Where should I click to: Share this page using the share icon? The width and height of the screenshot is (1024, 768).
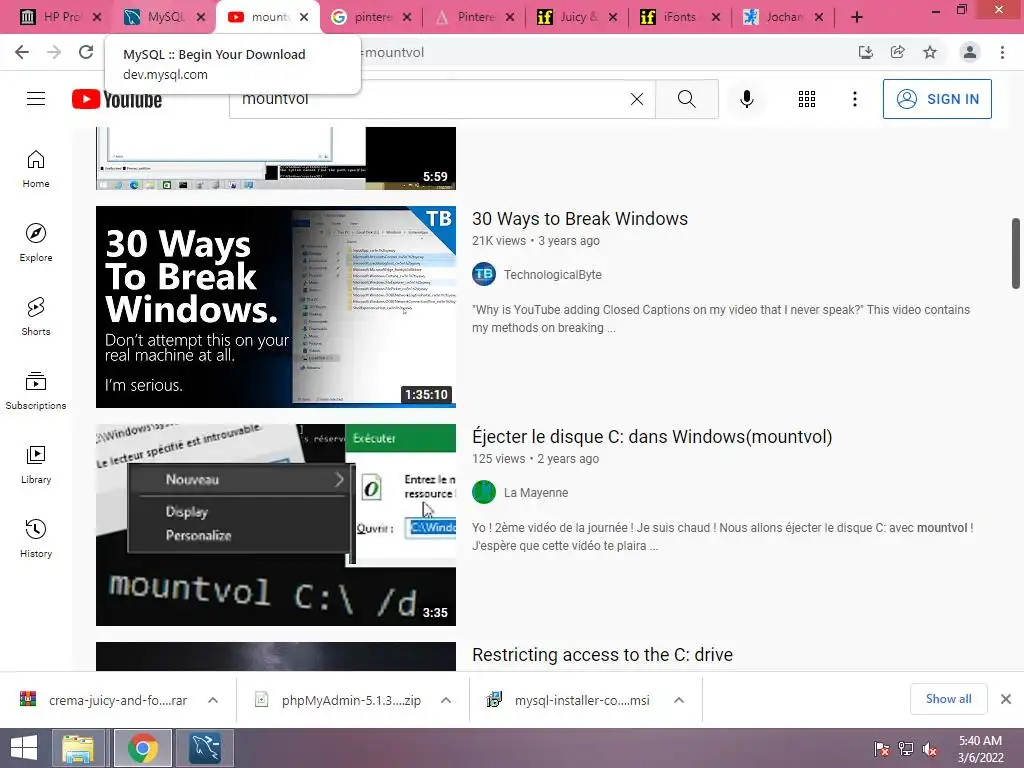click(x=898, y=52)
